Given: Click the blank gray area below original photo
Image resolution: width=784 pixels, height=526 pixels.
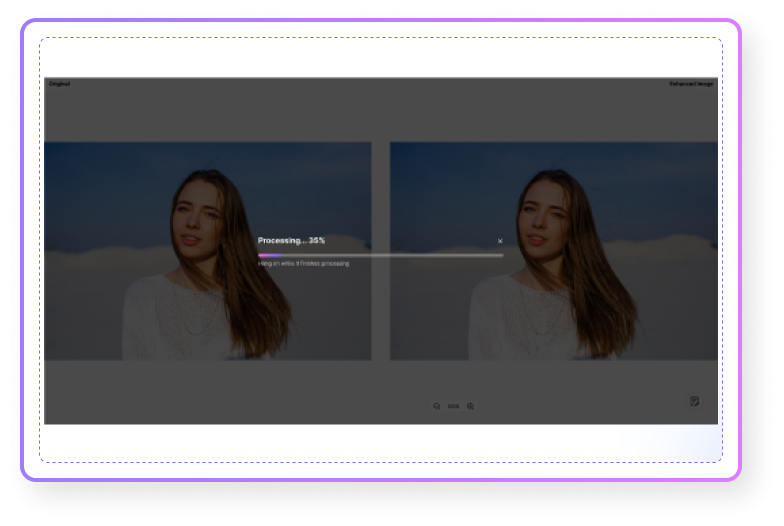Looking at the screenshot, I should (x=200, y=390).
